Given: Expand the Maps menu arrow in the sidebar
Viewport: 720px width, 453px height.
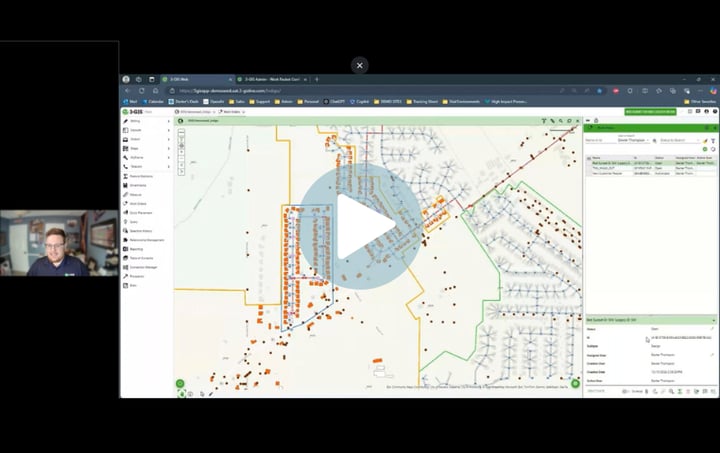Looking at the screenshot, I should pyautogui.click(x=169, y=148).
